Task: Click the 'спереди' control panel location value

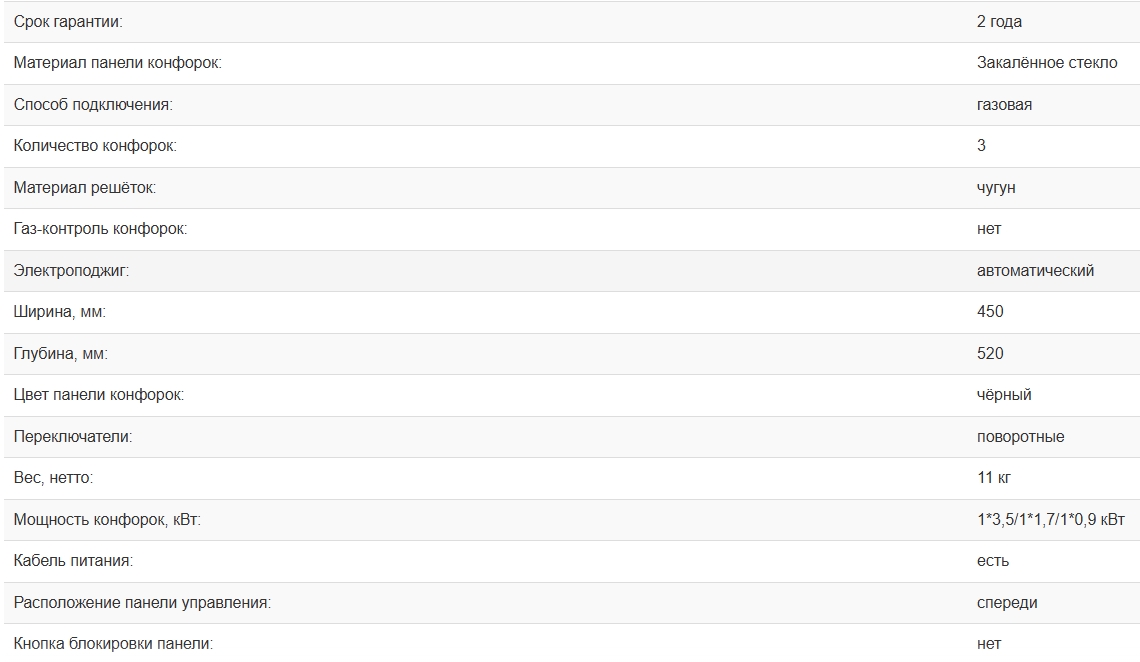Action: 1007,603
